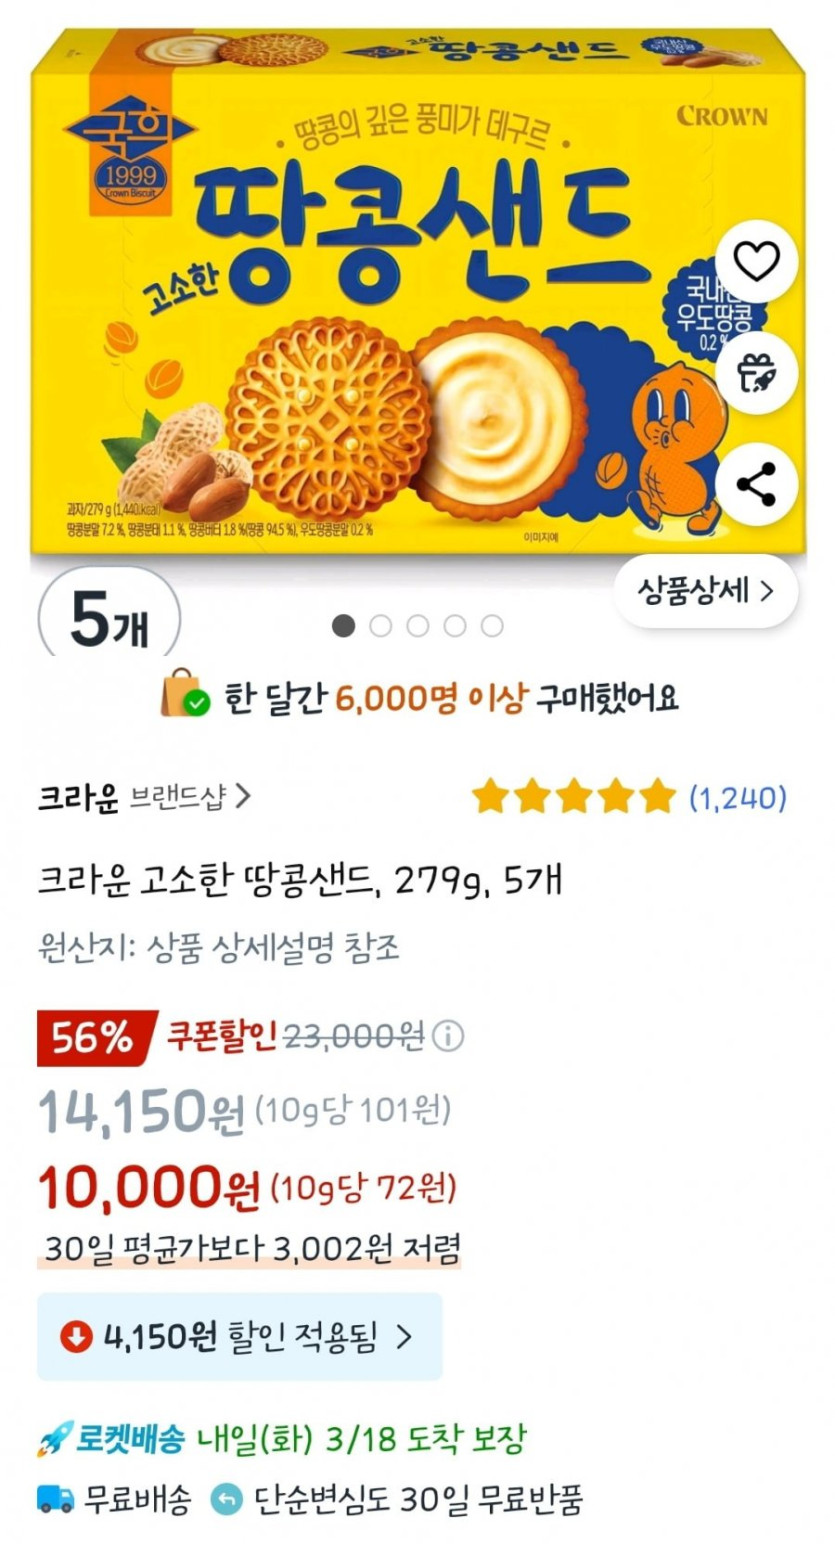The height and width of the screenshot is (1544, 835).
Task: Tap the rocket delivery icon
Action: 53,1441
